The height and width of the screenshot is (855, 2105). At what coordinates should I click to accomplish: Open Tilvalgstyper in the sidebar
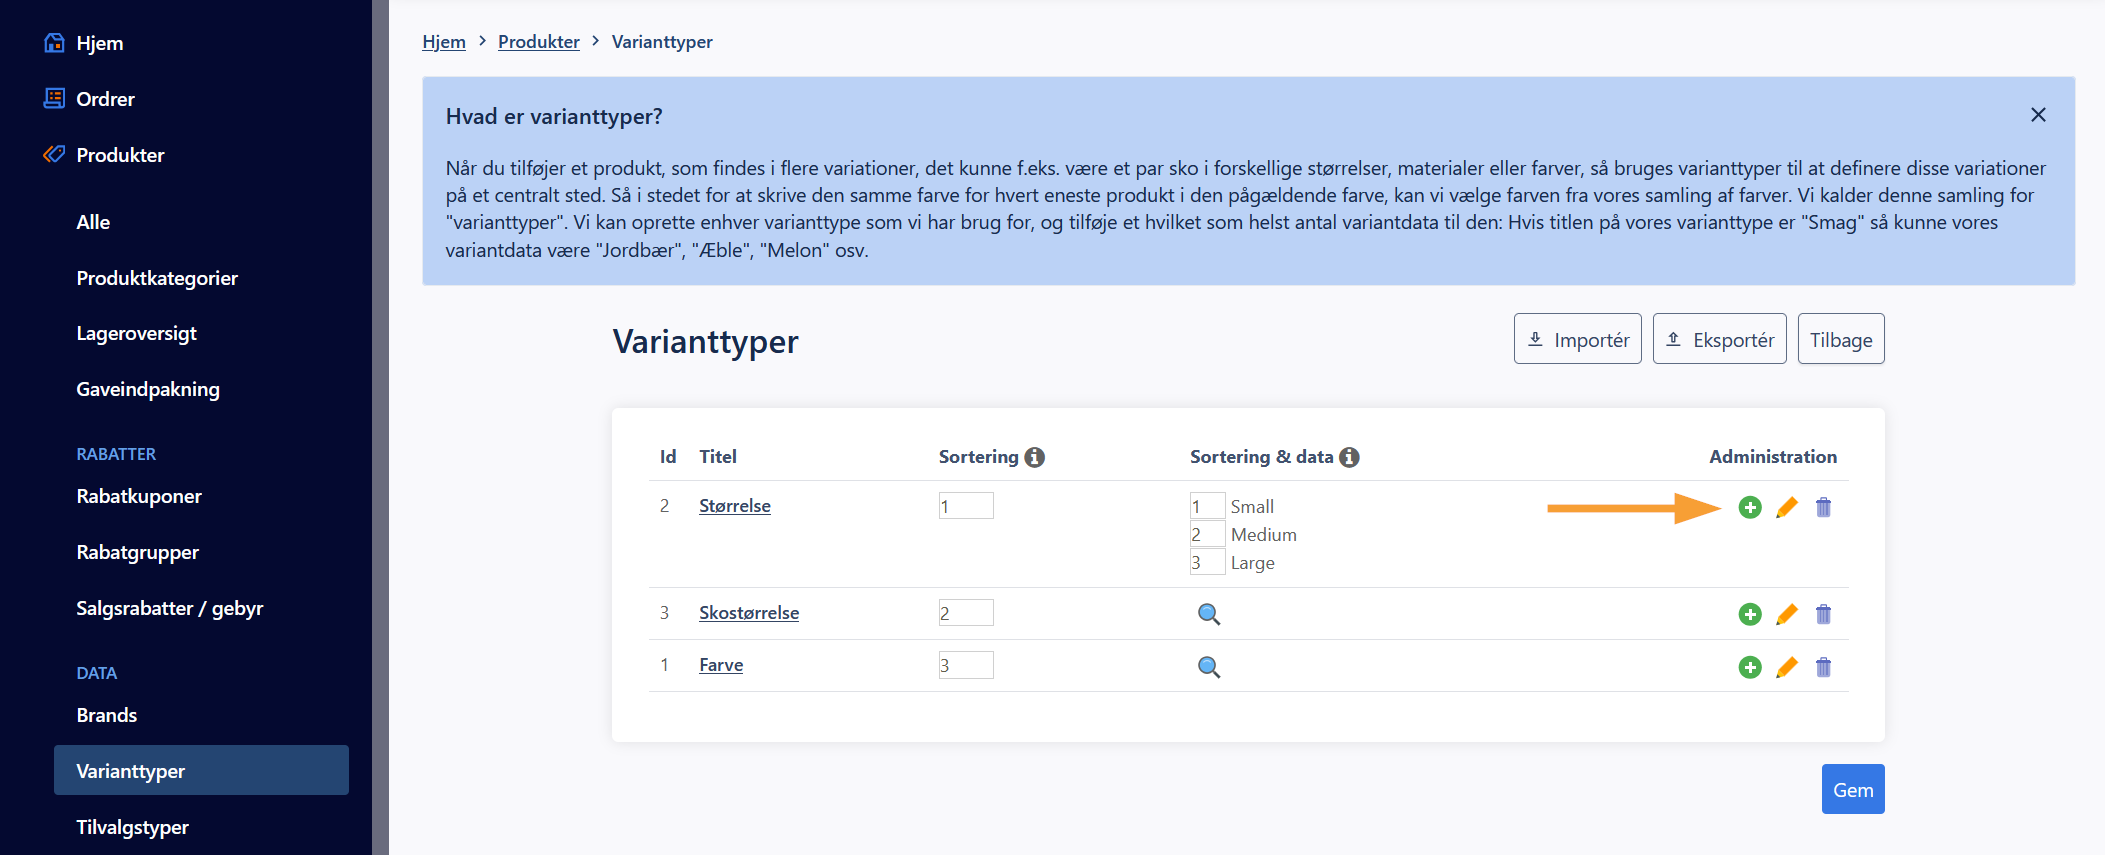[132, 827]
